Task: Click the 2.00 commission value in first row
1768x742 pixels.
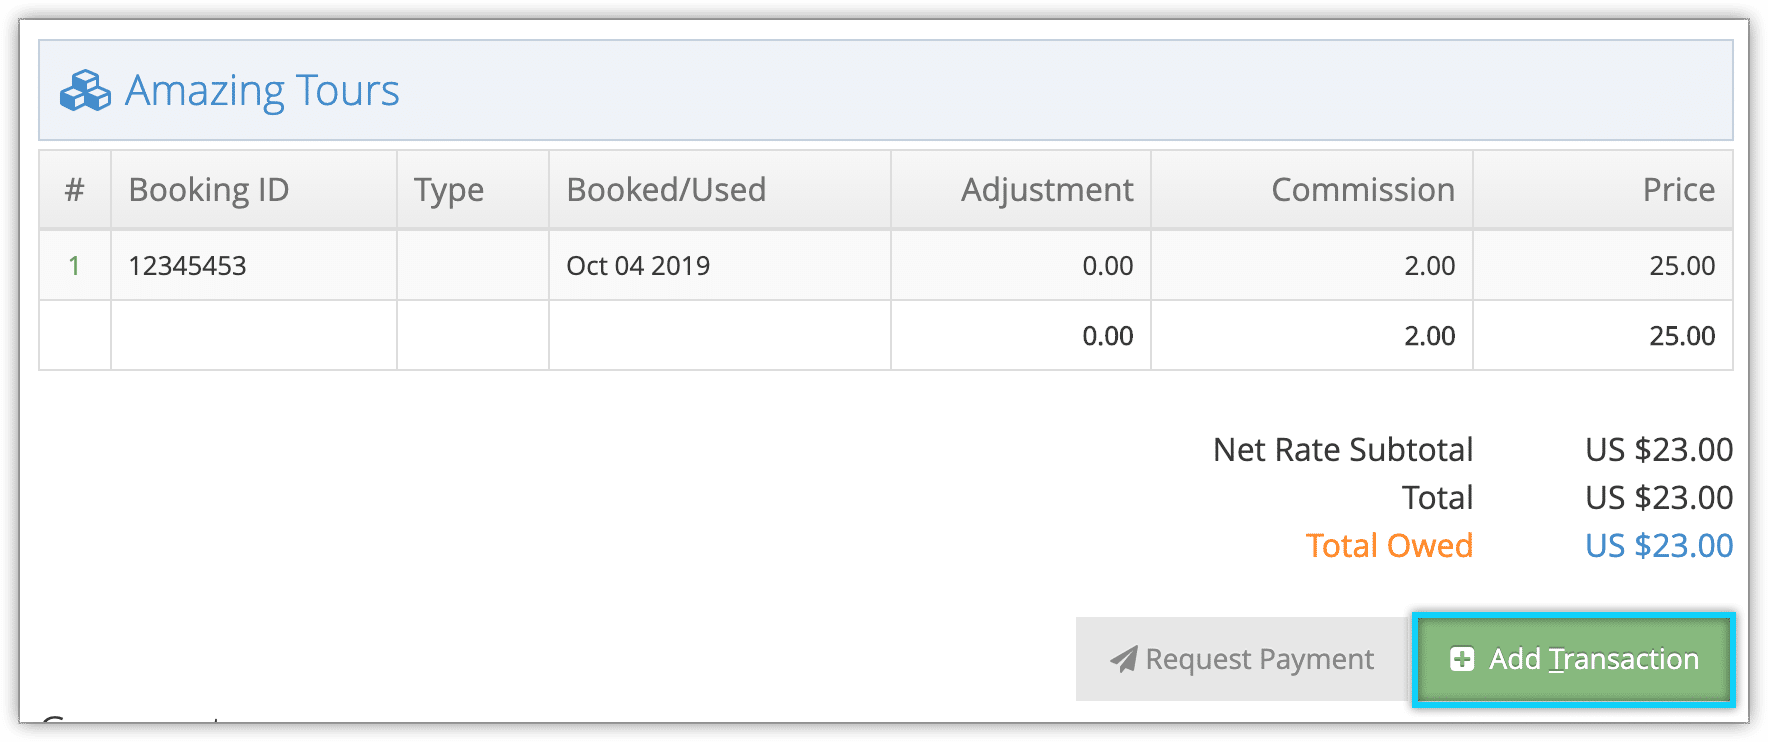Action: [x=1430, y=266]
